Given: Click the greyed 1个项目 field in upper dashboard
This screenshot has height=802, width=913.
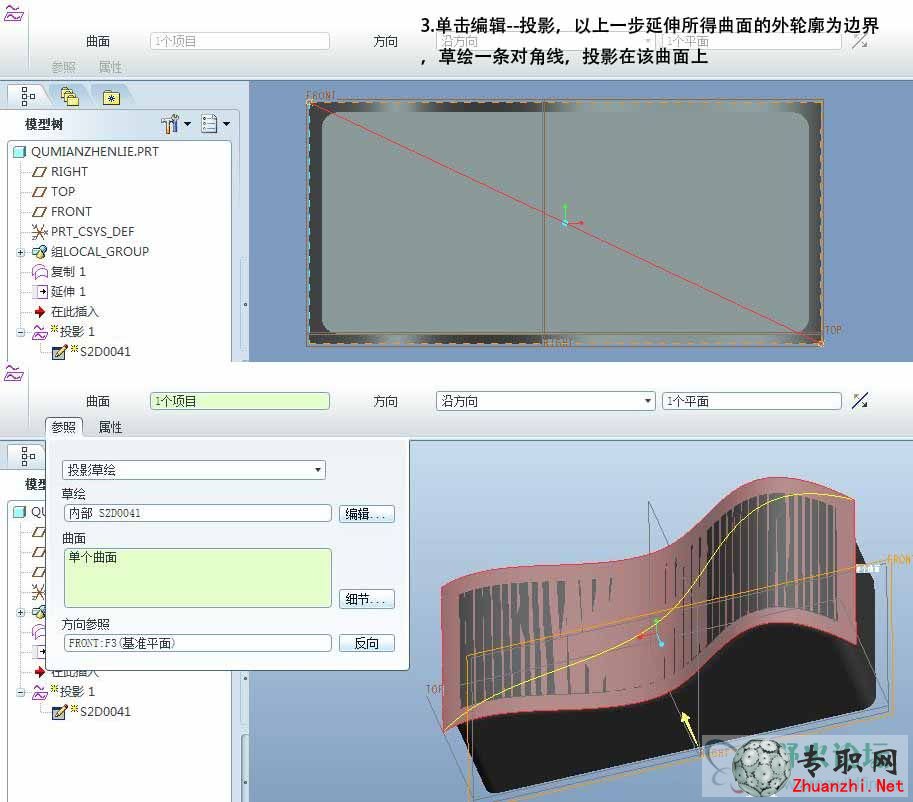Looking at the screenshot, I should coord(240,41).
